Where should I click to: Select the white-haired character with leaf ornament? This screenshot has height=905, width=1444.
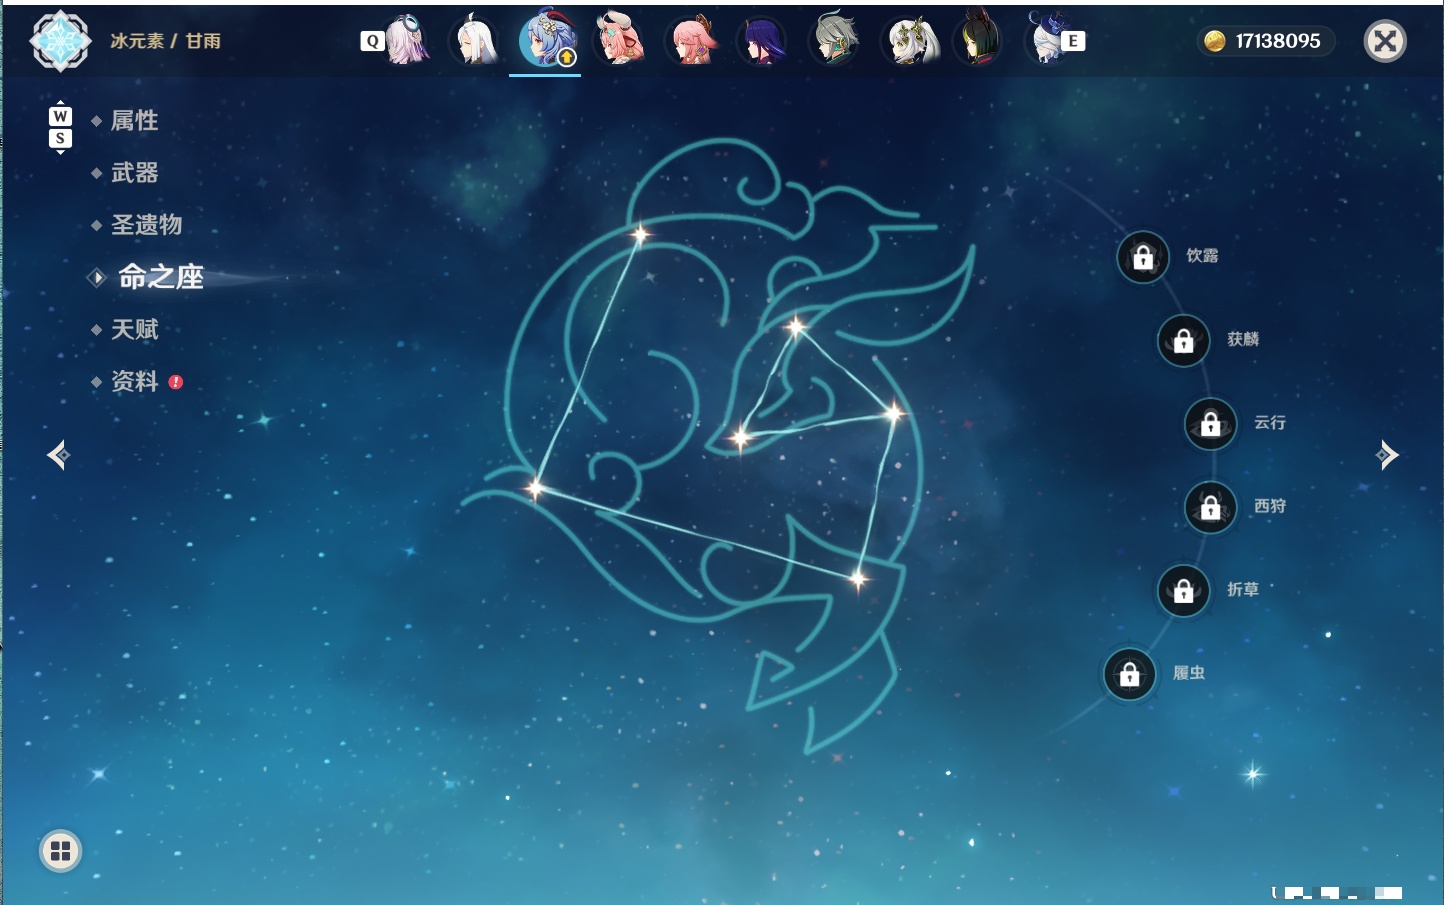point(910,41)
